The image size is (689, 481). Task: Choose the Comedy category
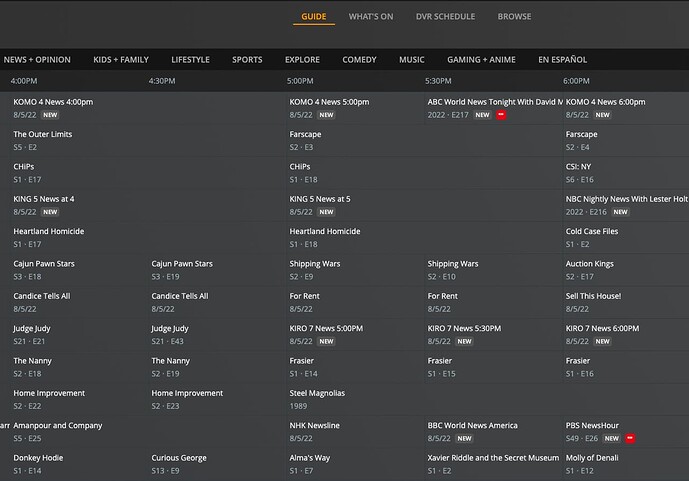359,60
